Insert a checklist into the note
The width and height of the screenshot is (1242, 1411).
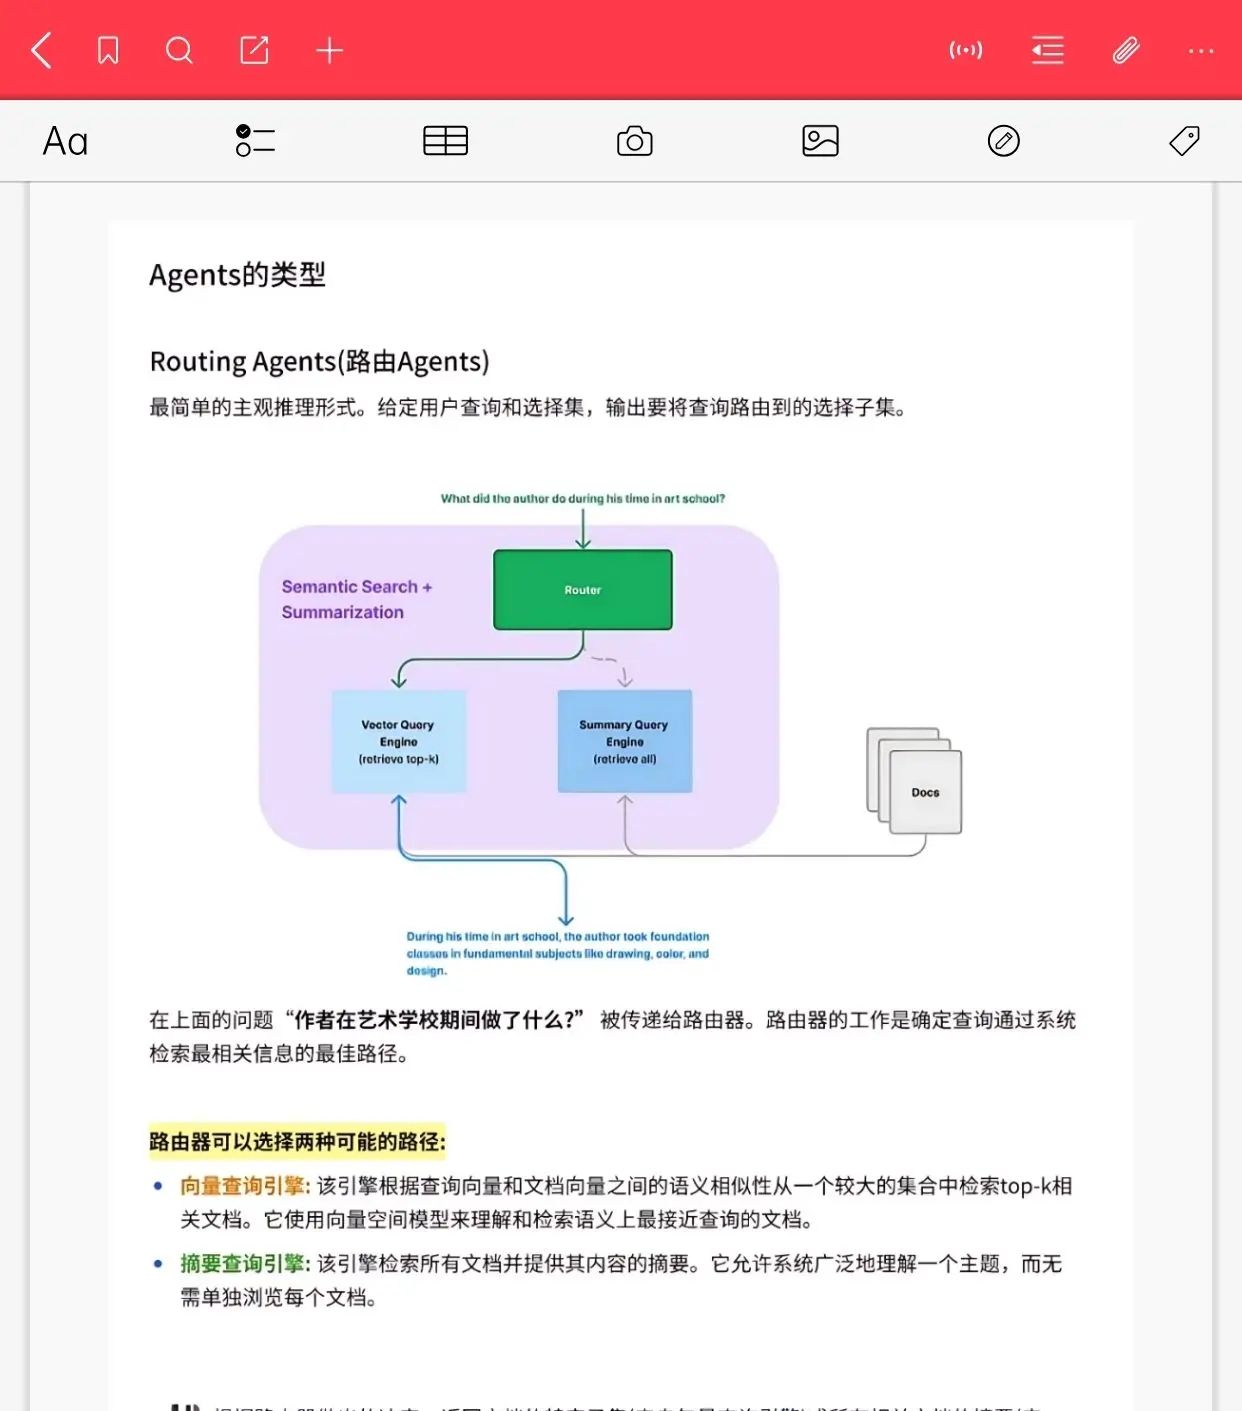click(254, 140)
